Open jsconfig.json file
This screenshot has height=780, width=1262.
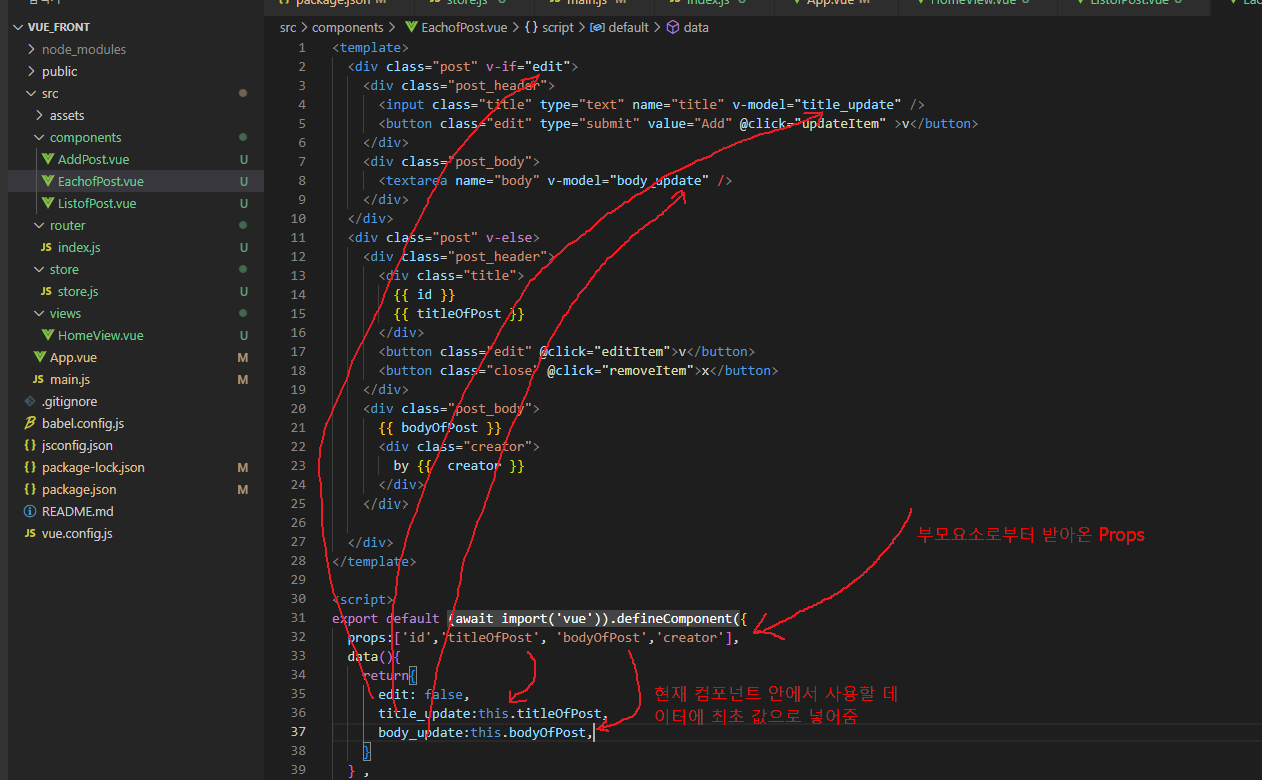77,445
